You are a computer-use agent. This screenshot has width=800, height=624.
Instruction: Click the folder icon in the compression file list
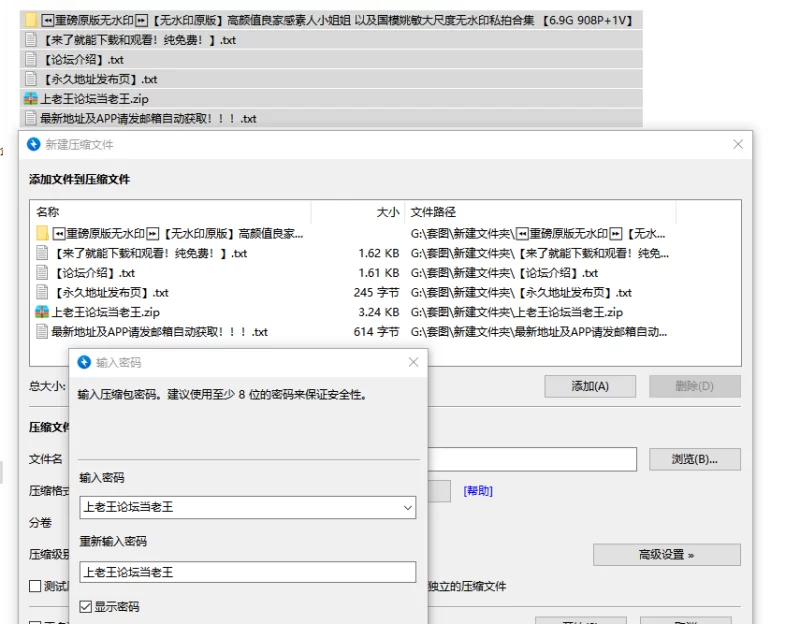(x=43, y=233)
